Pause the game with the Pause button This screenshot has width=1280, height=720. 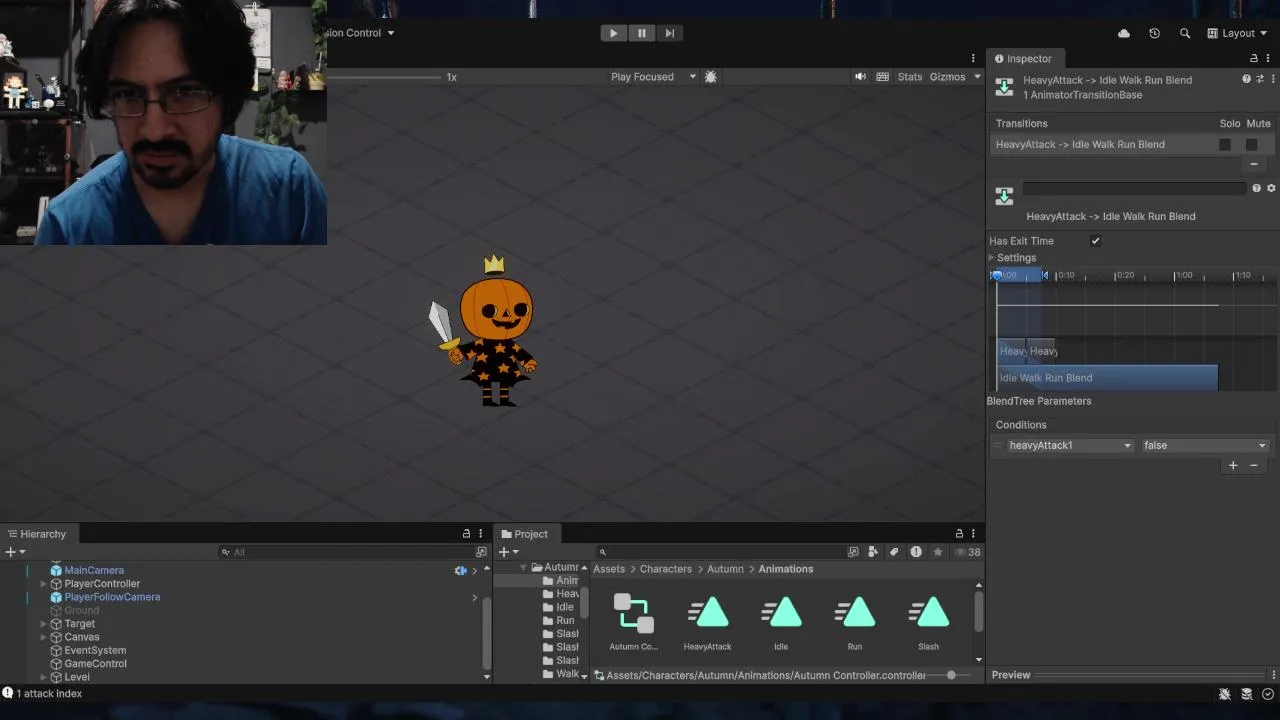[x=641, y=33]
